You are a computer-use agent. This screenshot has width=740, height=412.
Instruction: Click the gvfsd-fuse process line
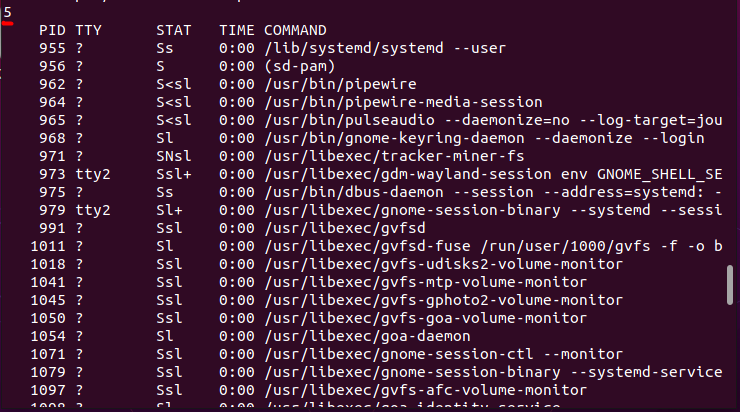(x=493, y=246)
